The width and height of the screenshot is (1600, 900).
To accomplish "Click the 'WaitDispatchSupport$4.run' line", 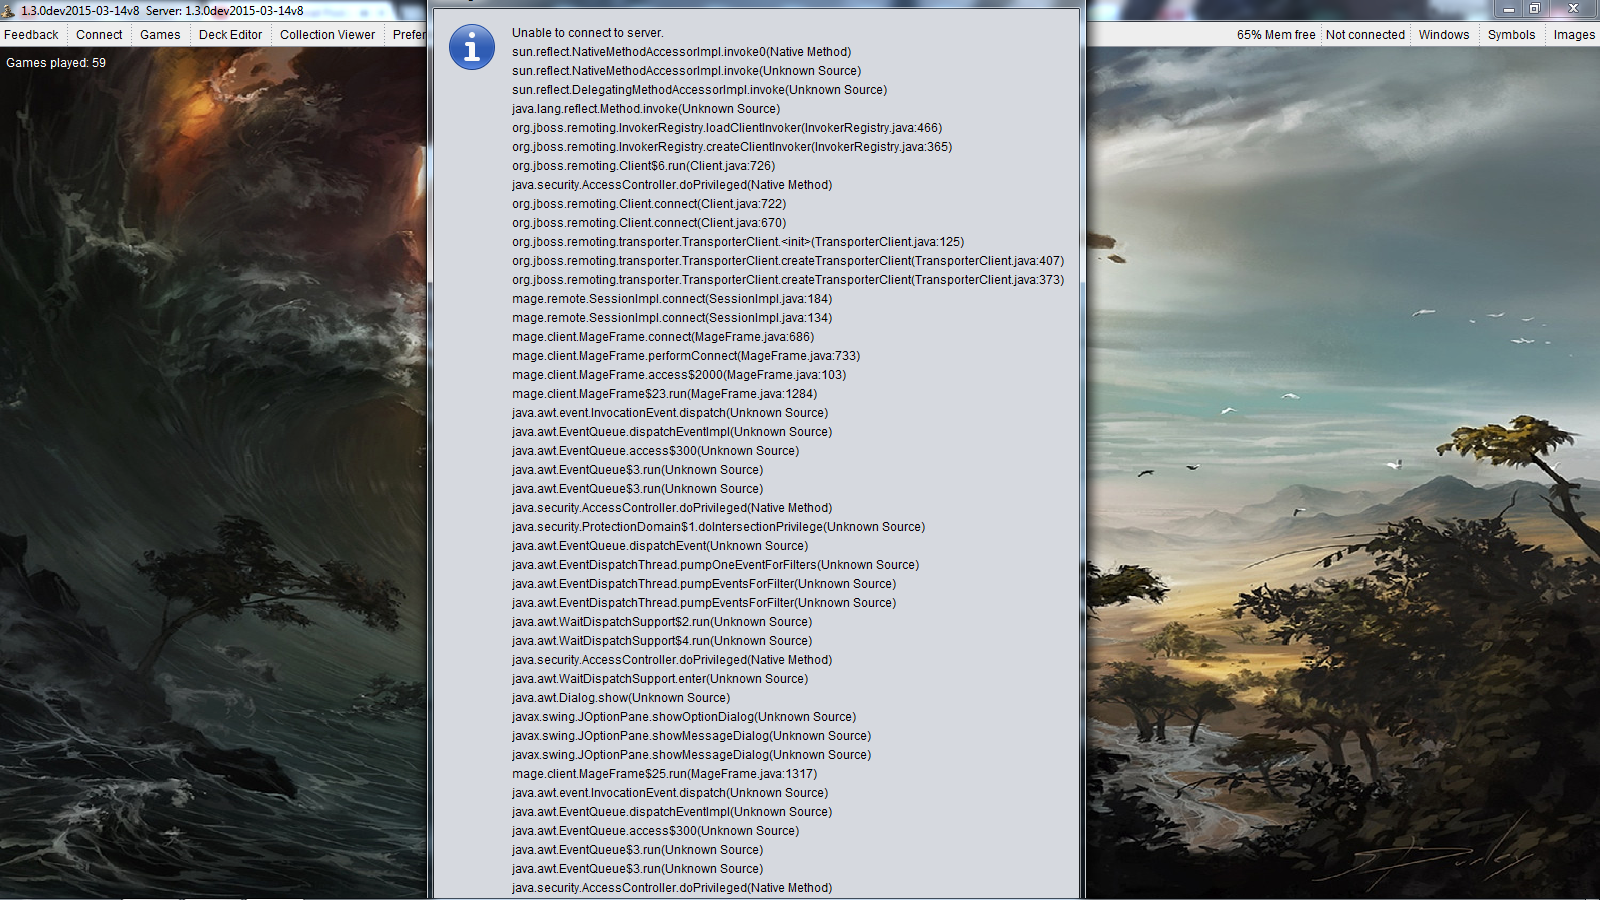I will (x=662, y=641).
